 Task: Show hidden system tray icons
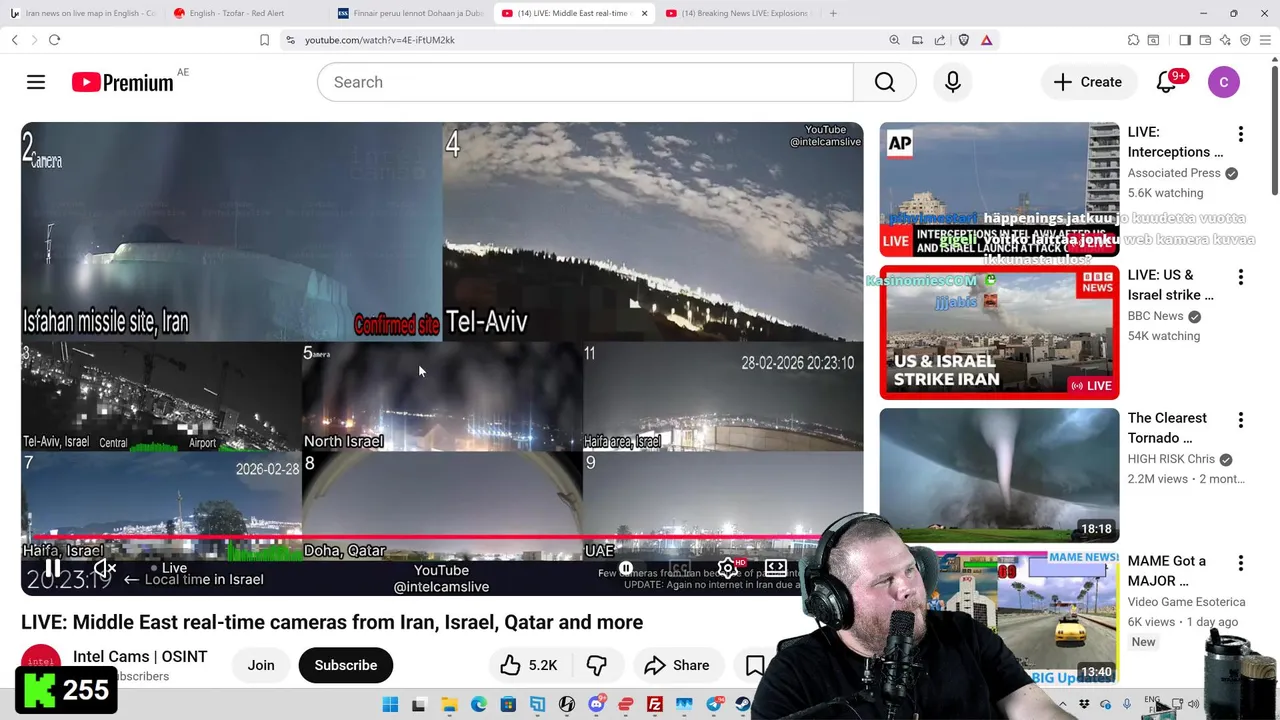pyautogui.click(x=1062, y=704)
